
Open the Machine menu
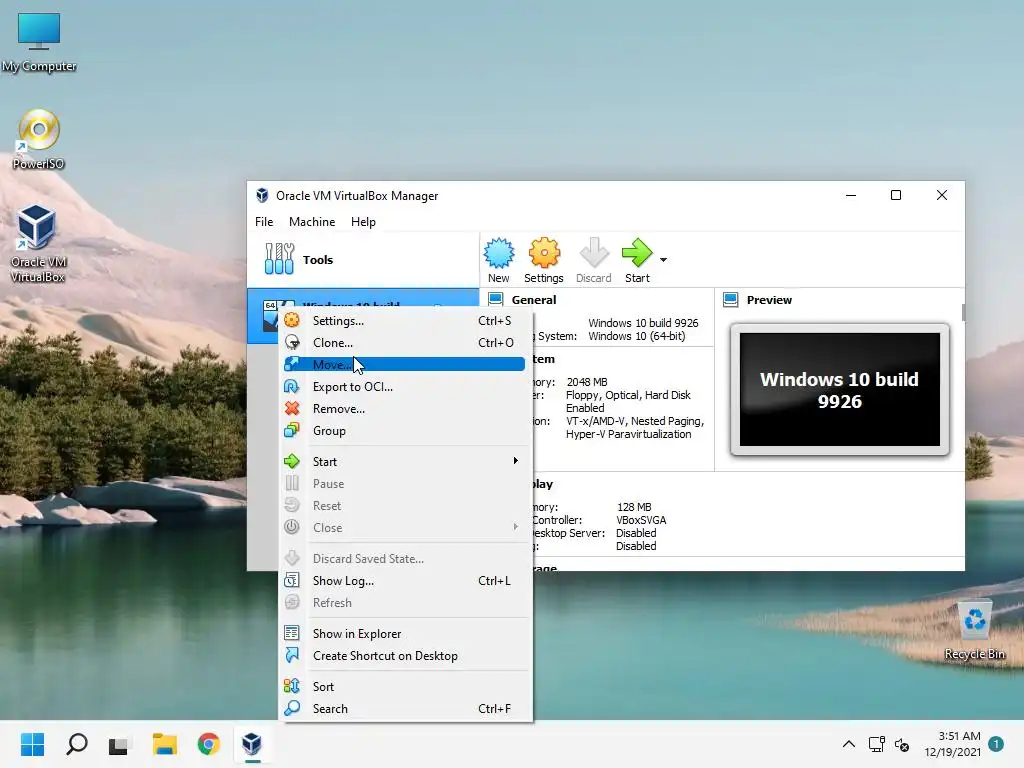click(x=312, y=222)
